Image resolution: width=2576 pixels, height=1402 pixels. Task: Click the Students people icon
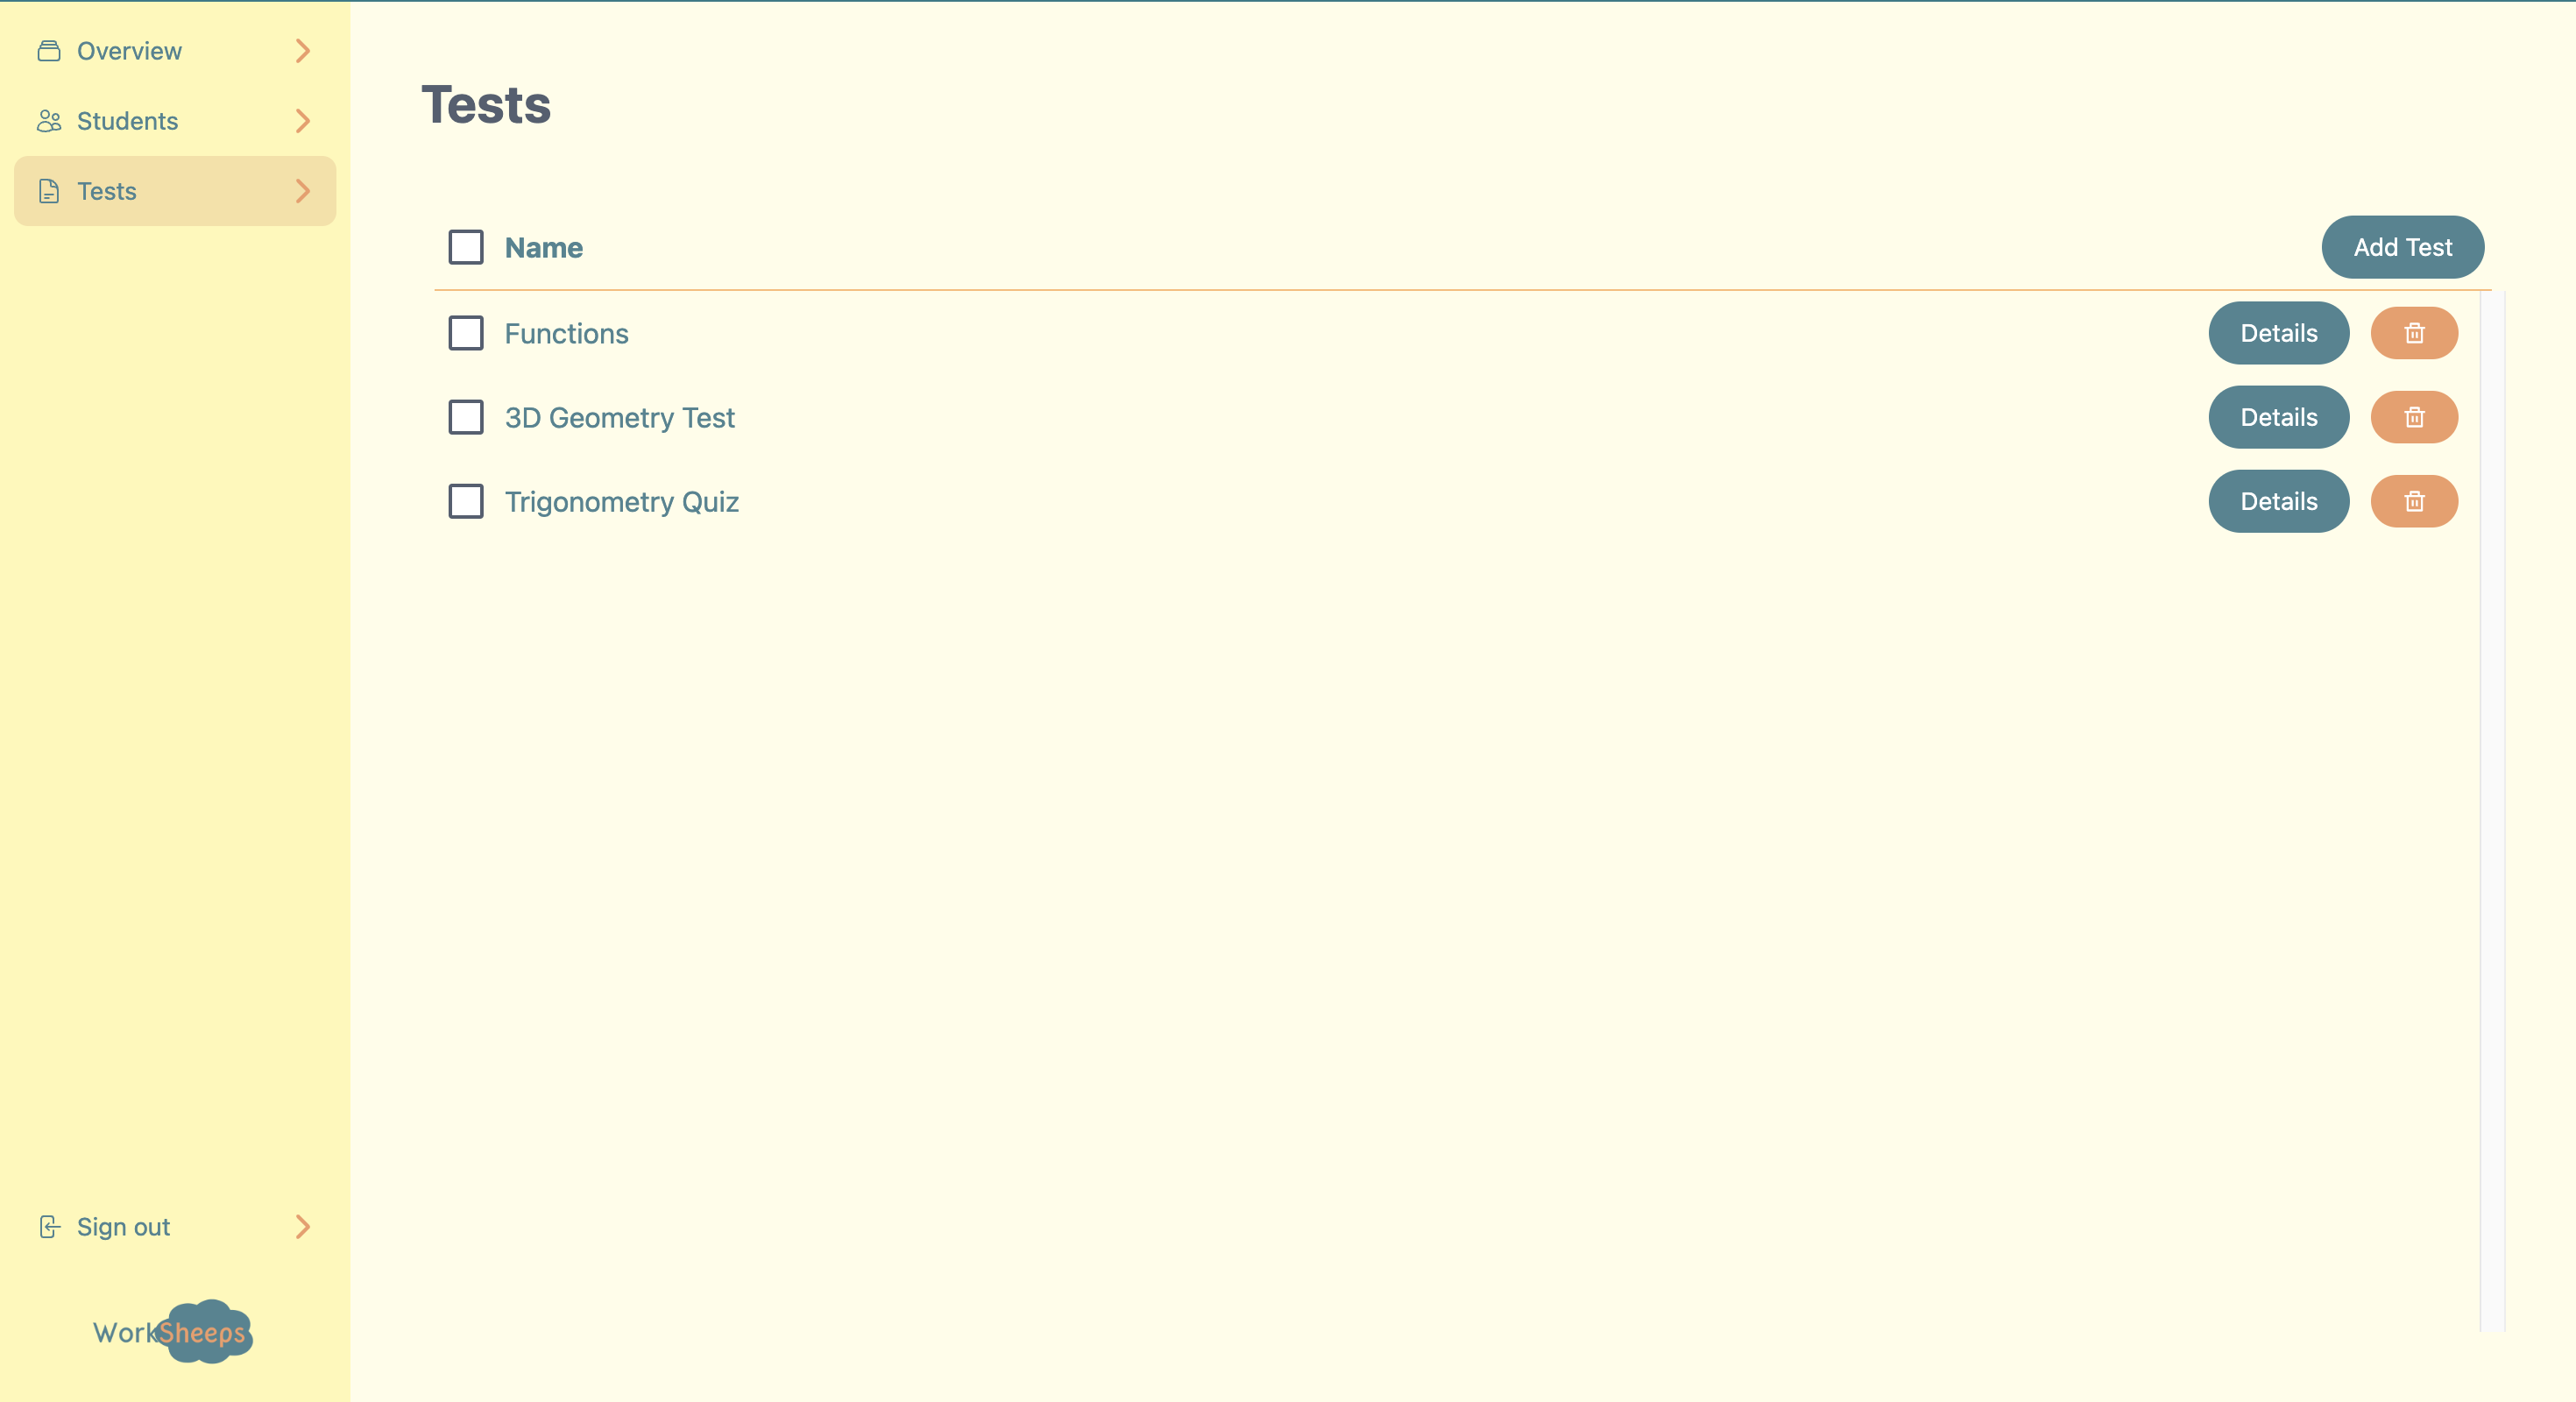click(49, 121)
